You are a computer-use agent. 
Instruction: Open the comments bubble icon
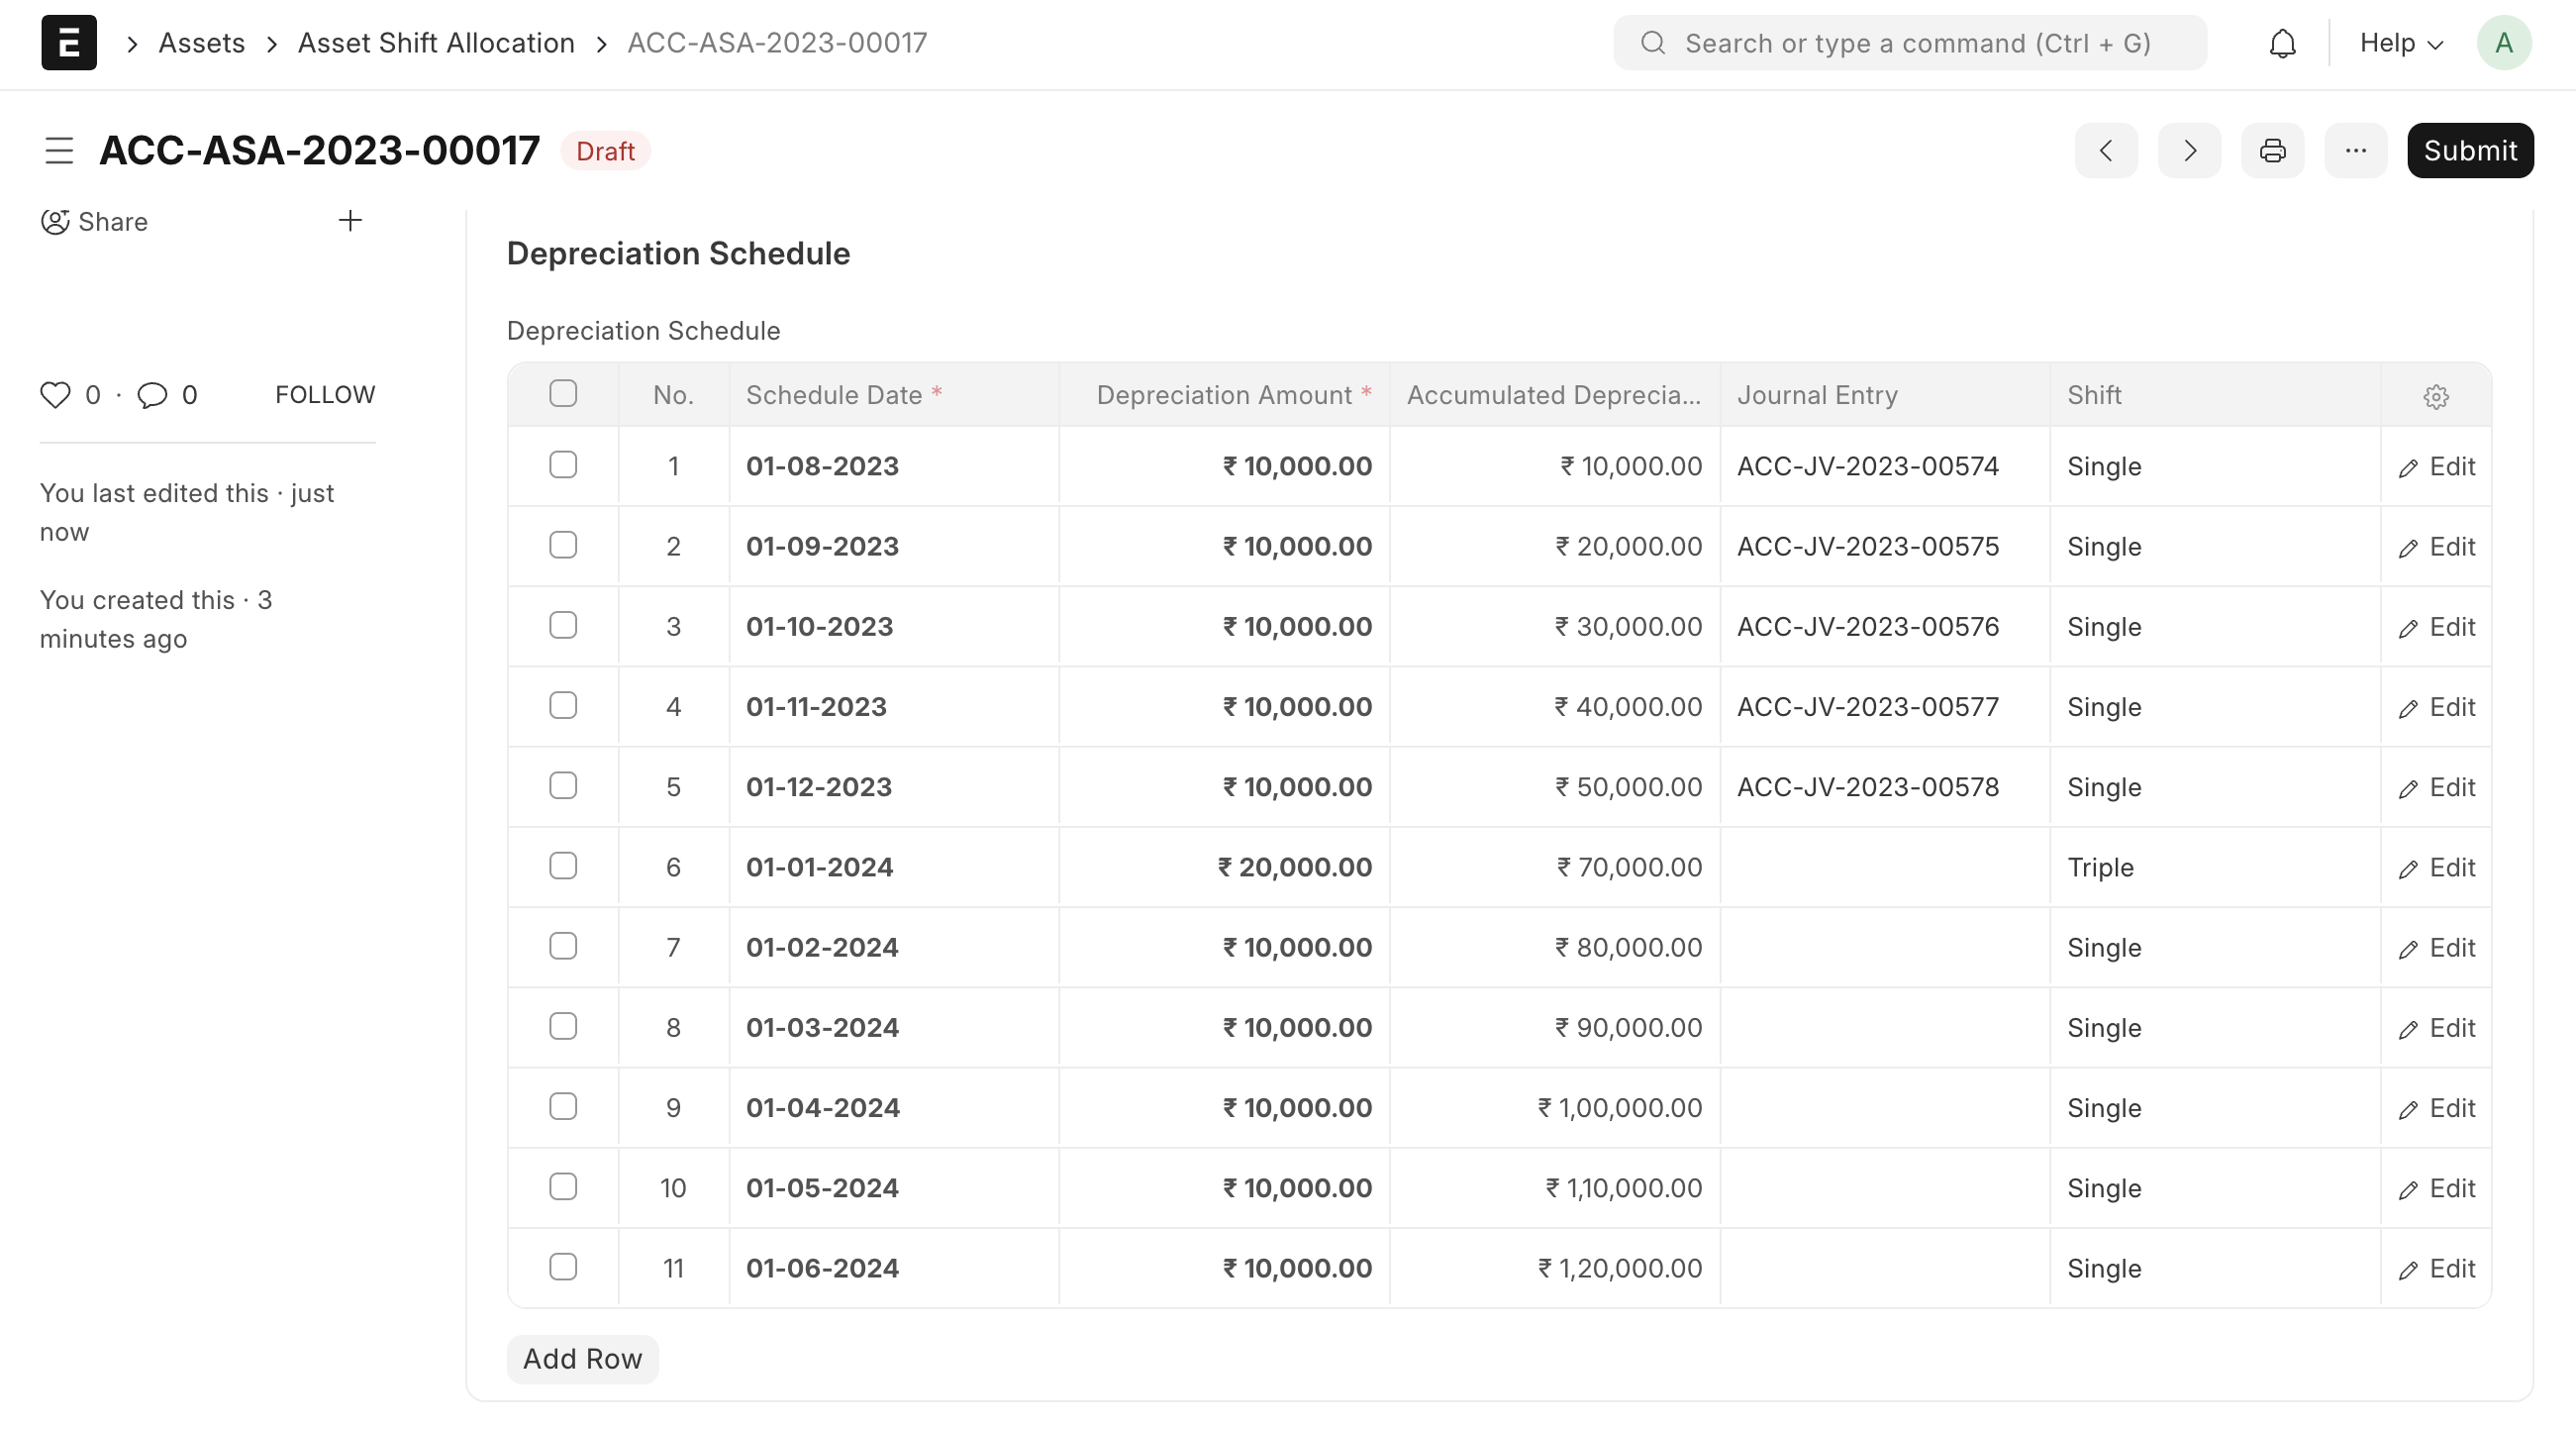[152, 395]
